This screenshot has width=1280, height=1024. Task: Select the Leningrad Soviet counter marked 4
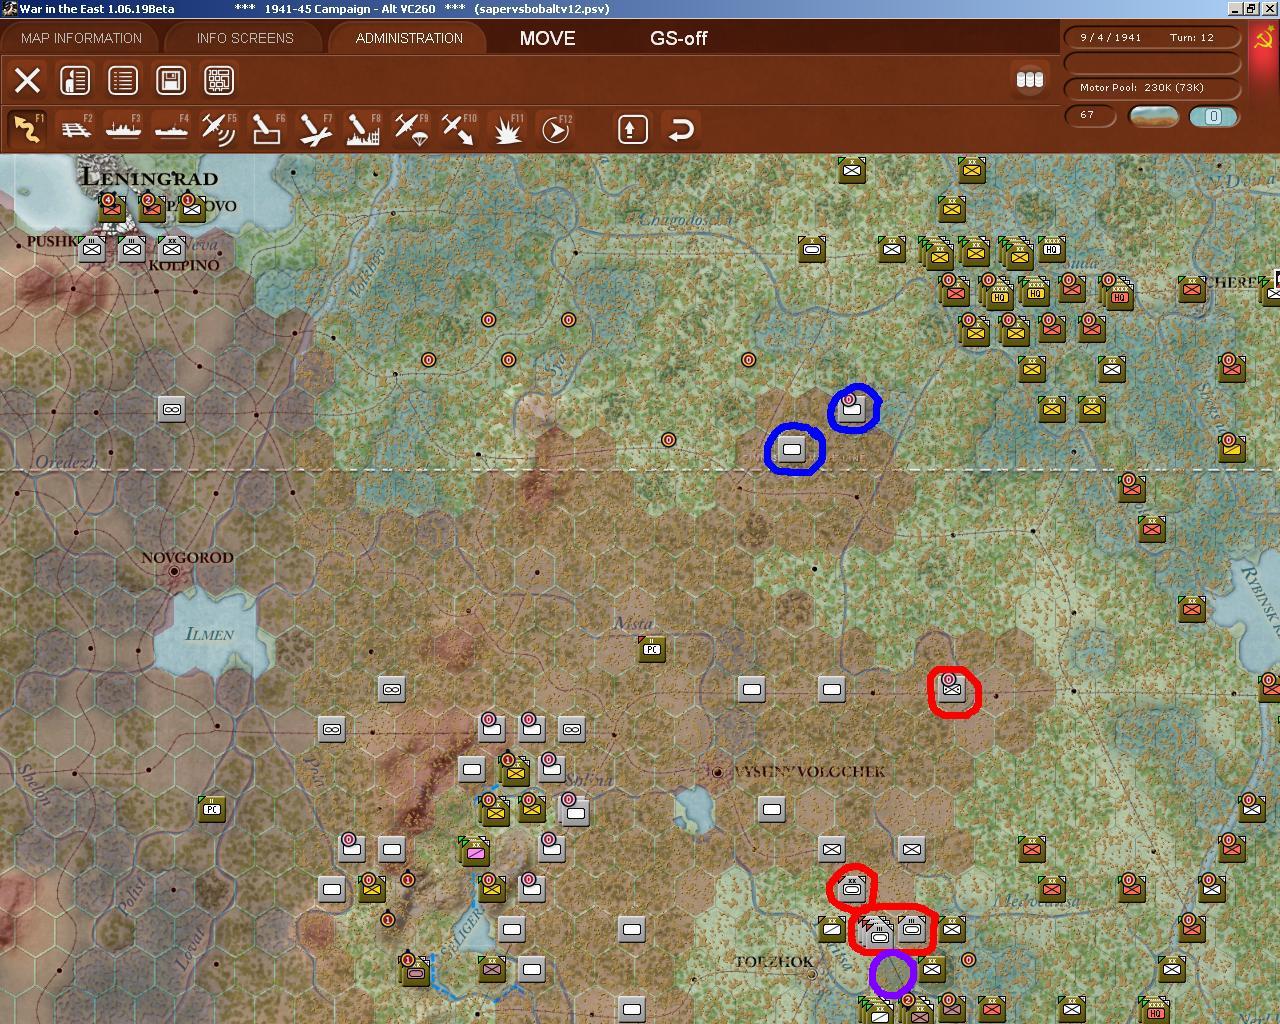point(111,208)
